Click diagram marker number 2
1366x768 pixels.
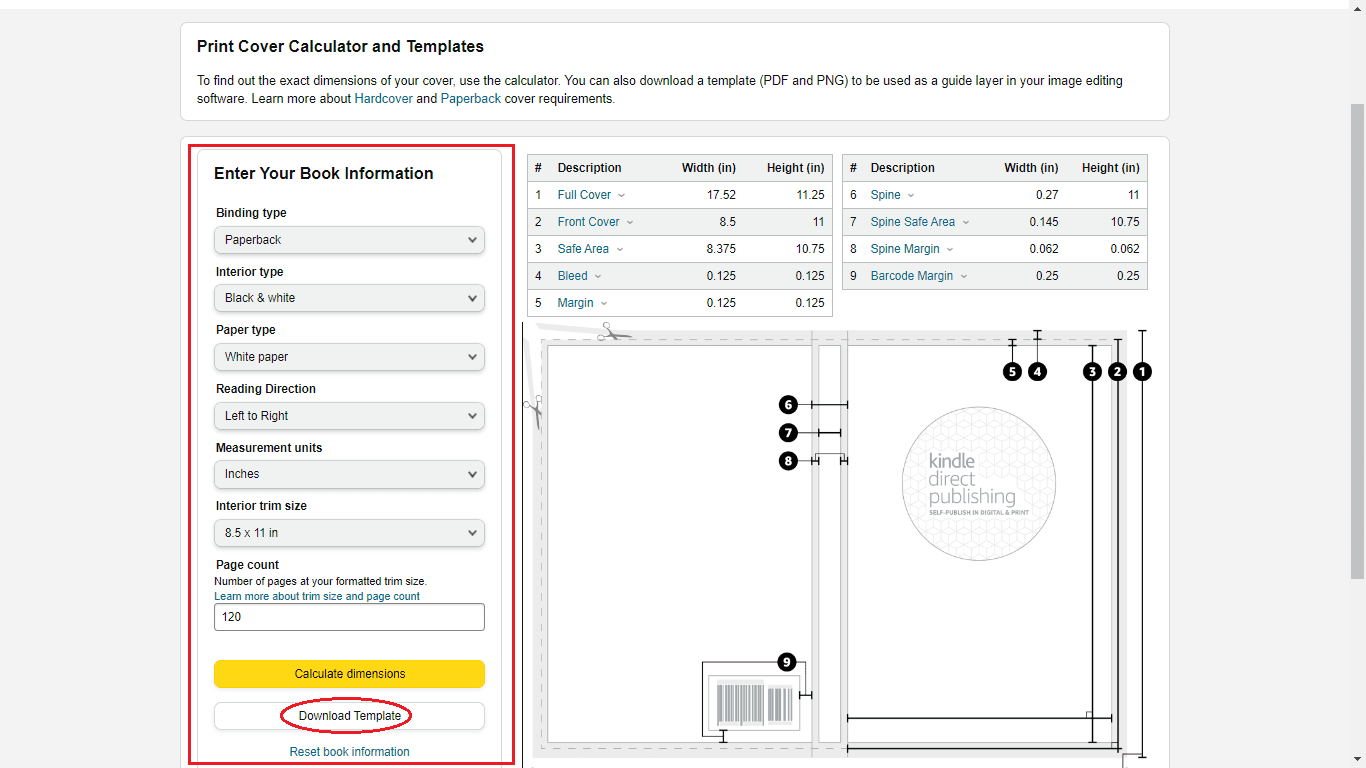pos(1118,371)
